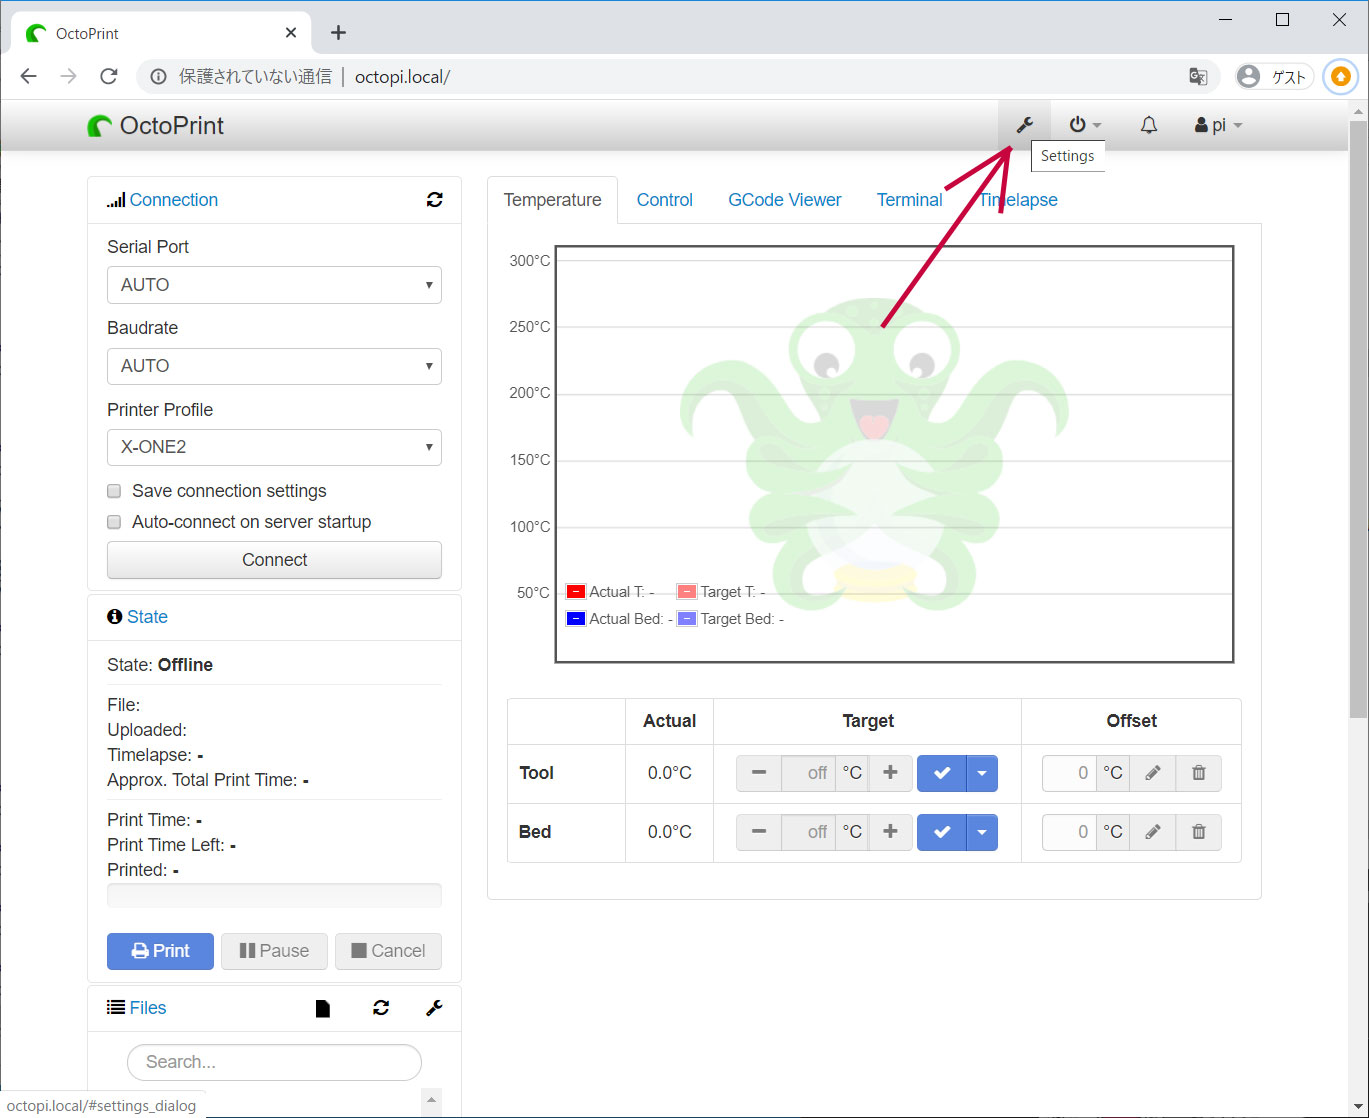This screenshot has height=1118, width=1369.
Task: Open Bed temperature presets dropdown
Action: (982, 832)
